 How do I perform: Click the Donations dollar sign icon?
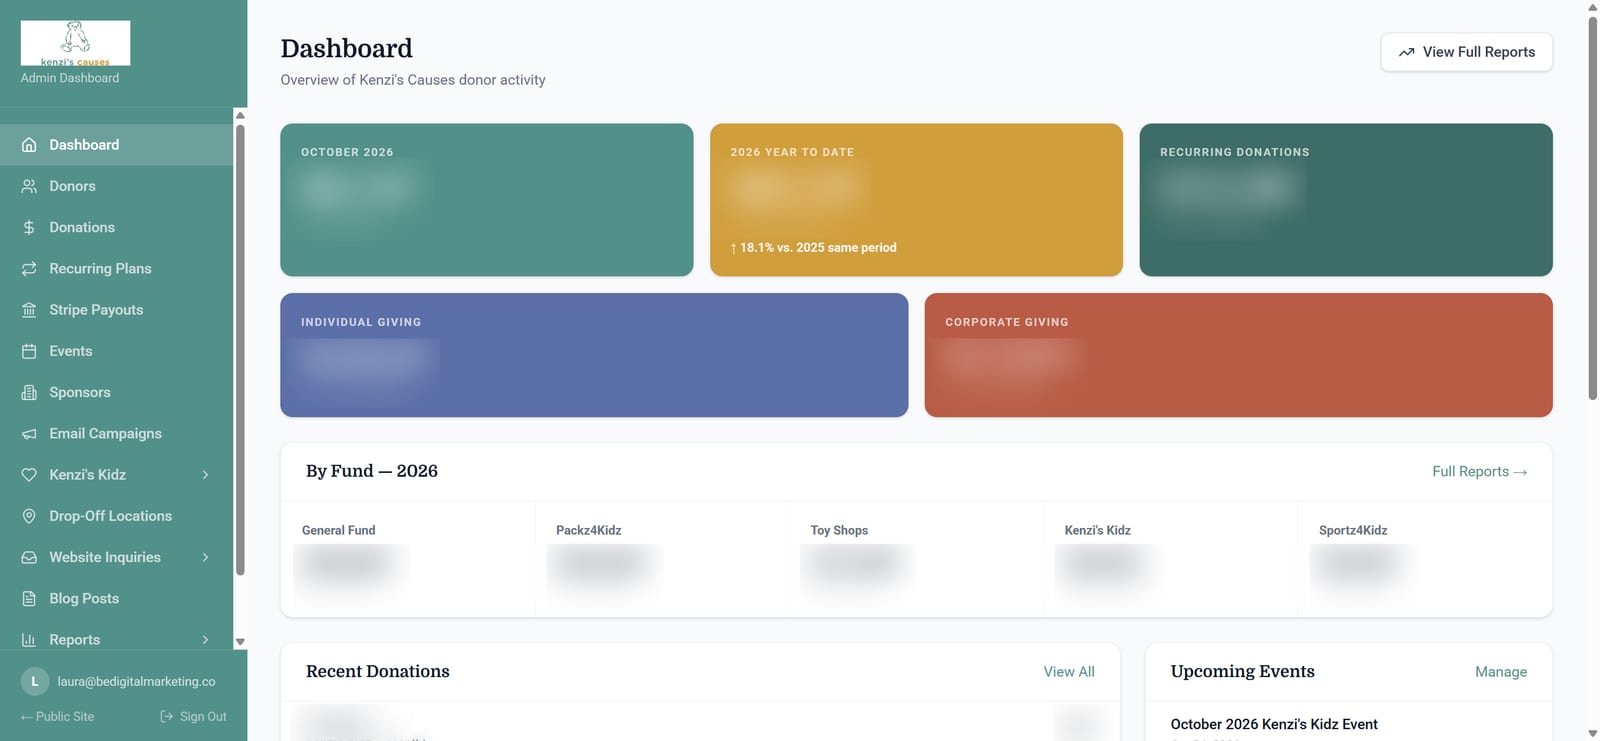click(x=29, y=227)
